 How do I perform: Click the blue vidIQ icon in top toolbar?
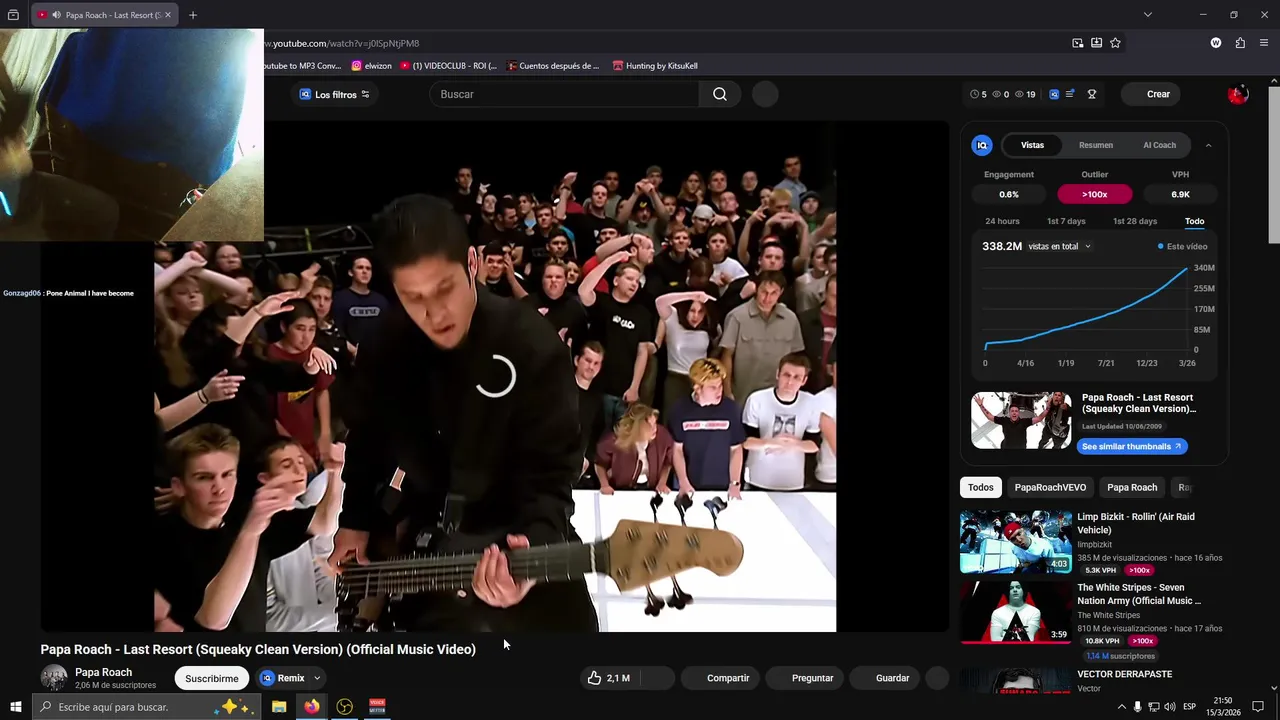[1054, 94]
